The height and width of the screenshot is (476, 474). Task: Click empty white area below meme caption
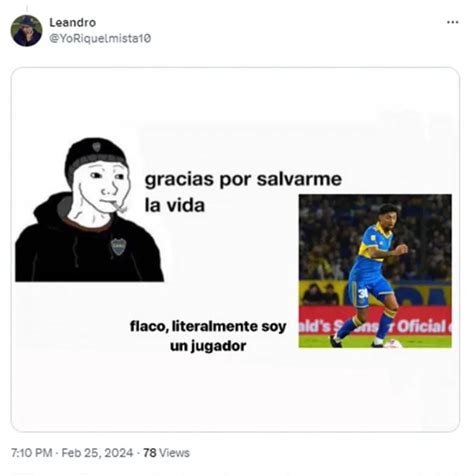tap(233, 393)
